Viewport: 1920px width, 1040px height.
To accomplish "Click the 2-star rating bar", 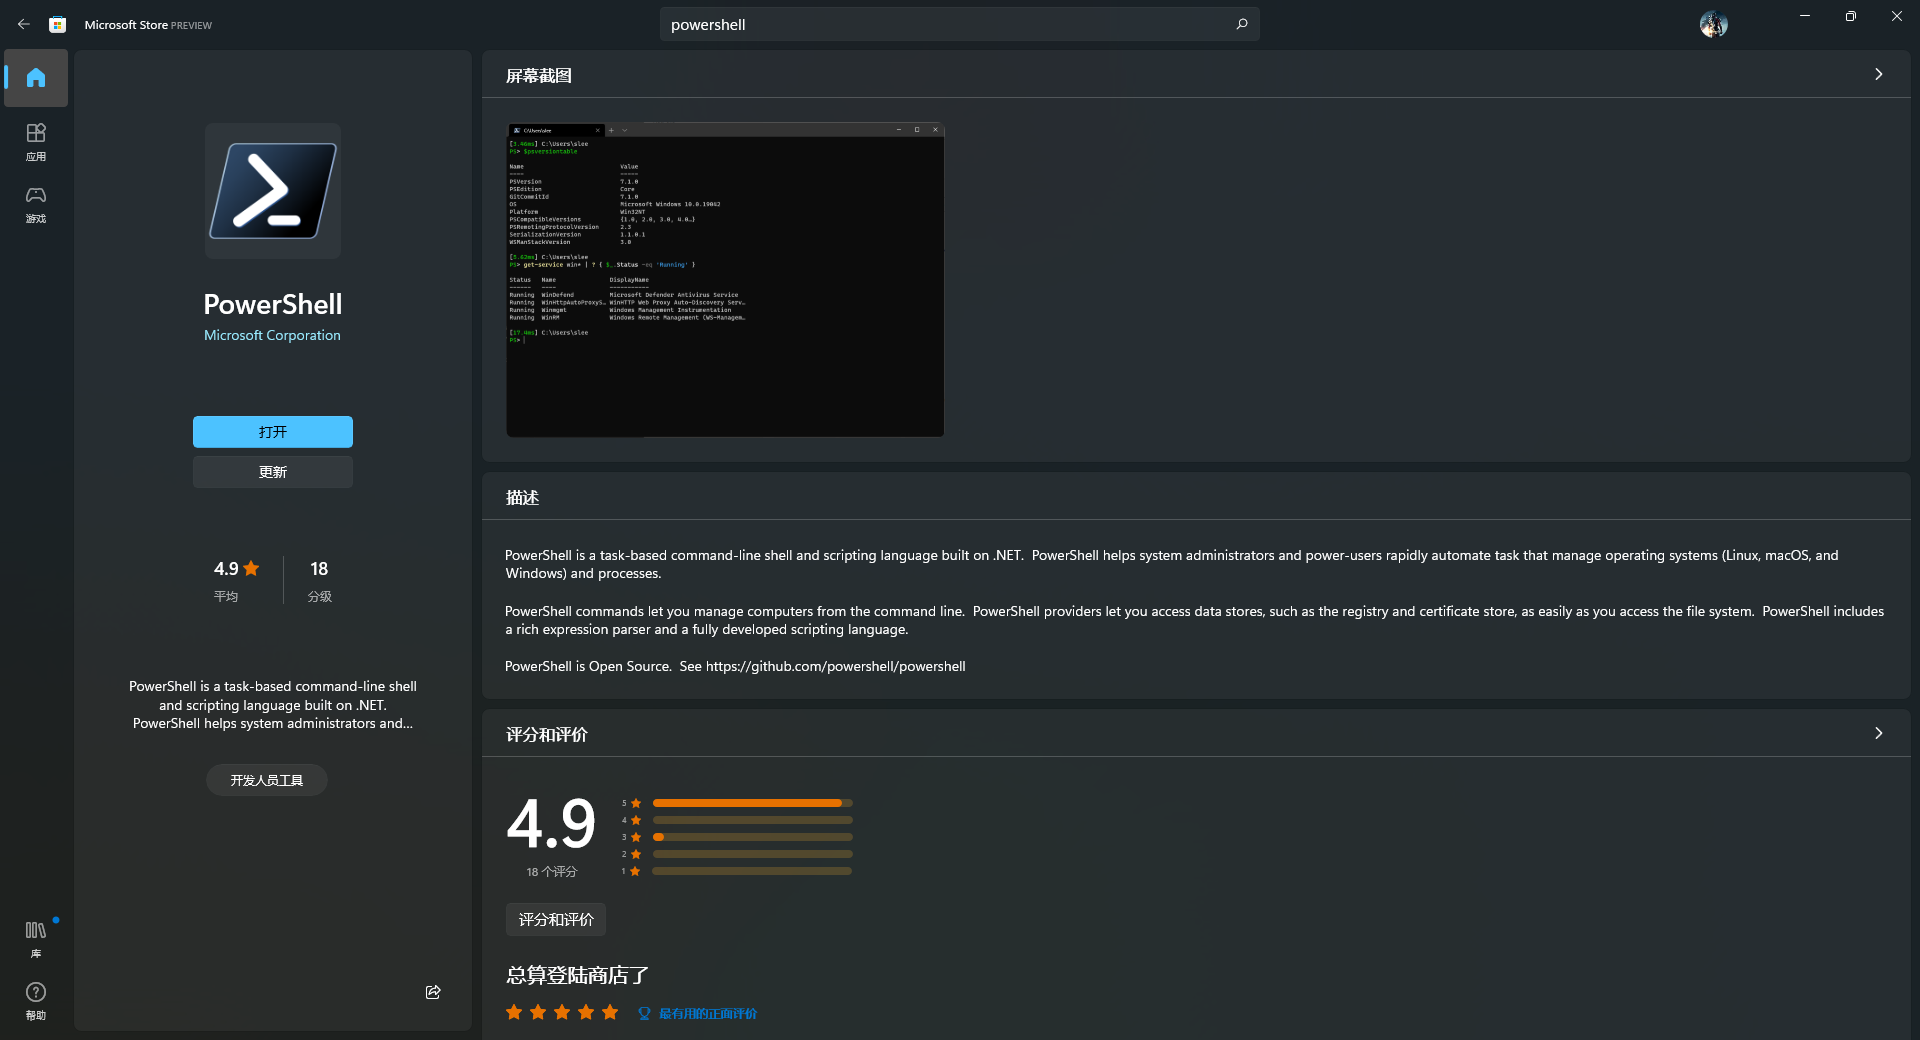I will coord(752,854).
